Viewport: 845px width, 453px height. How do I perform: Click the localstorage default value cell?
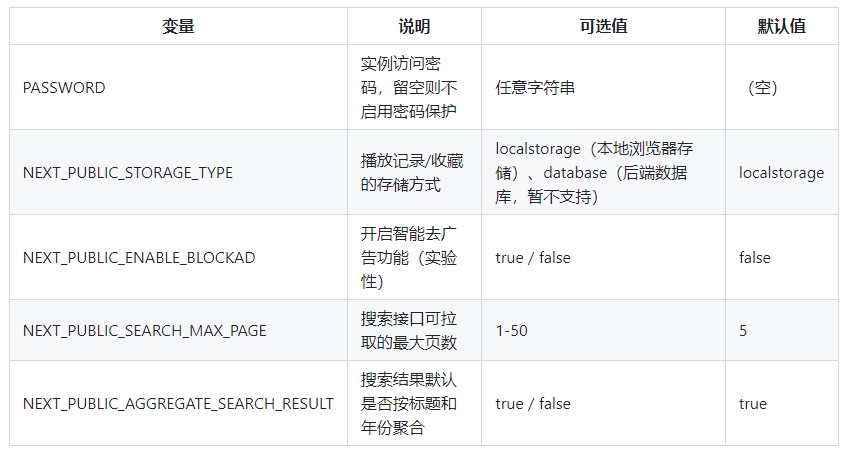(x=782, y=173)
